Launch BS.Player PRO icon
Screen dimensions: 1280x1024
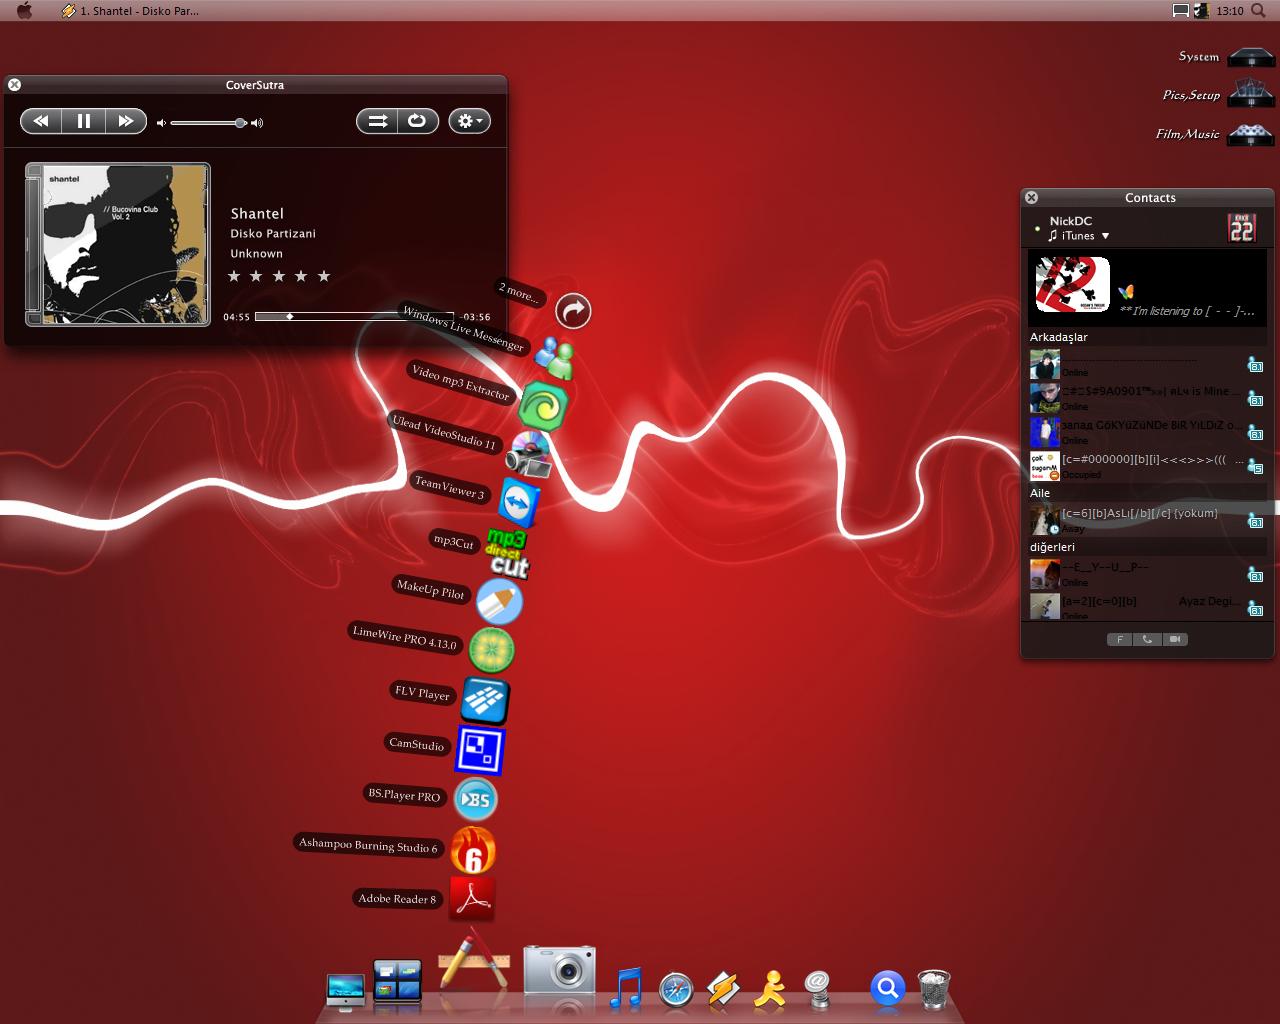(476, 799)
